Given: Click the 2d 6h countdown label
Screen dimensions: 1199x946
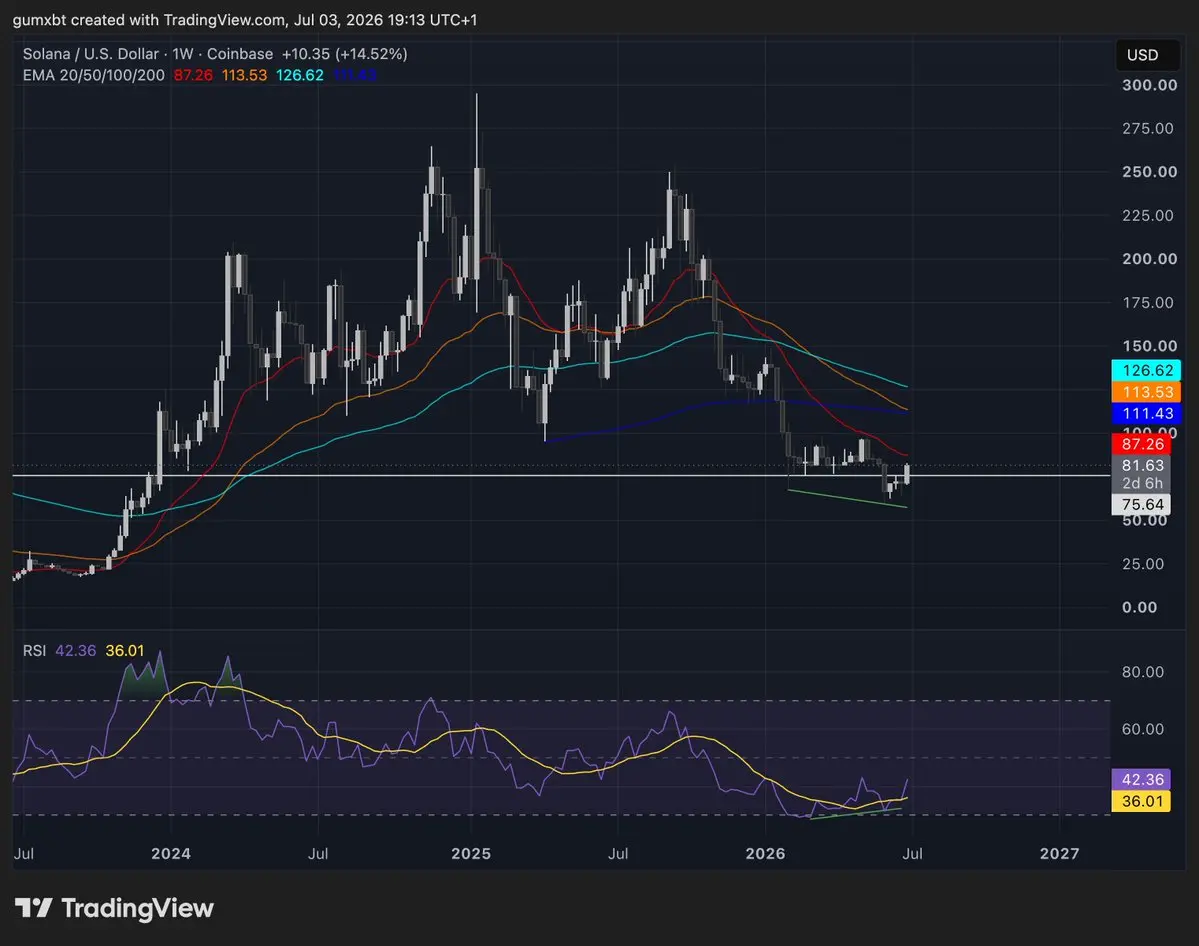Looking at the screenshot, I should tap(1141, 483).
